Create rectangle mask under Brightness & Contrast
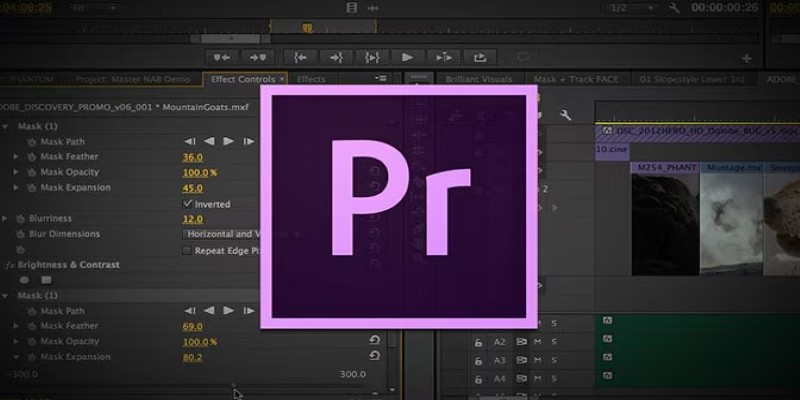Viewport: 800px width, 400px height. (x=46, y=280)
